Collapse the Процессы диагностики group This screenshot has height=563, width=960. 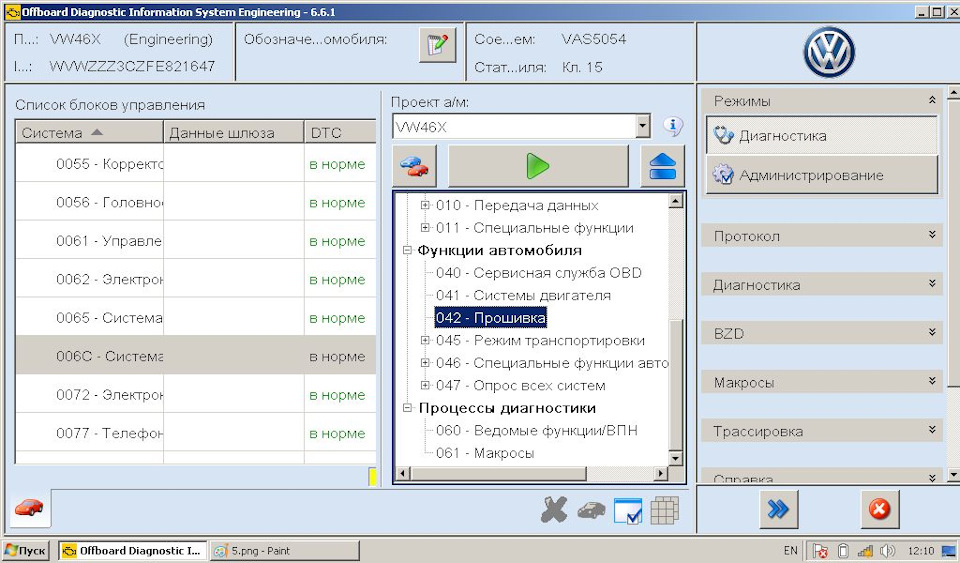(x=407, y=408)
